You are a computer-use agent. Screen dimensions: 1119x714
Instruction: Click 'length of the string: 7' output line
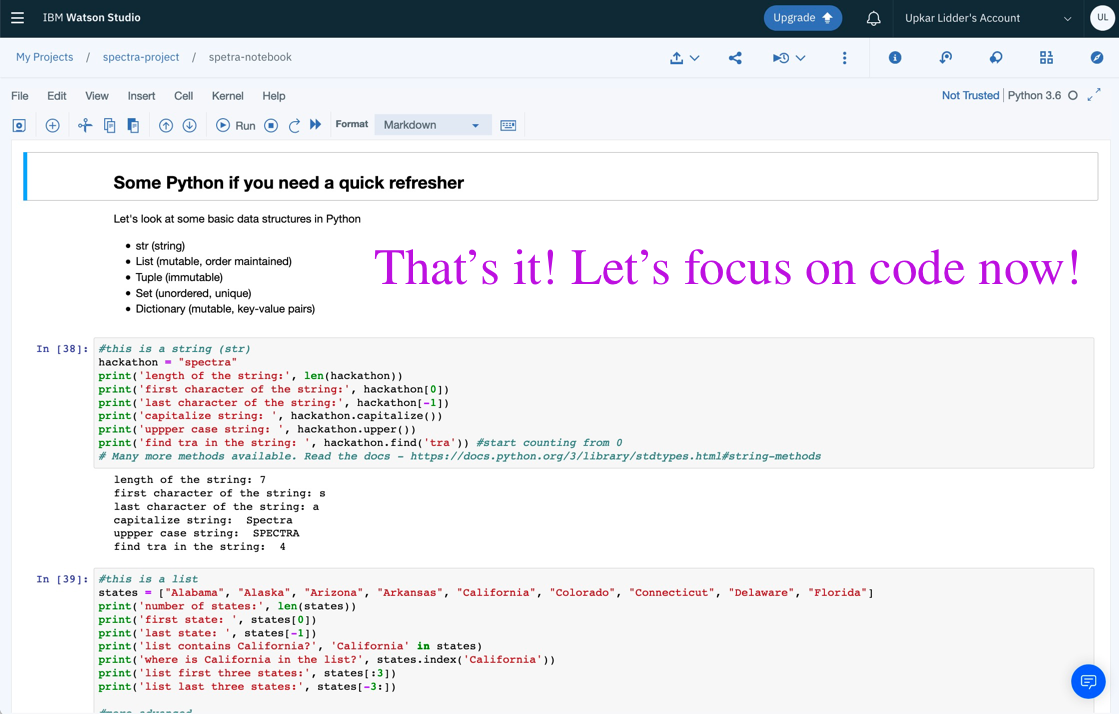[190, 480]
